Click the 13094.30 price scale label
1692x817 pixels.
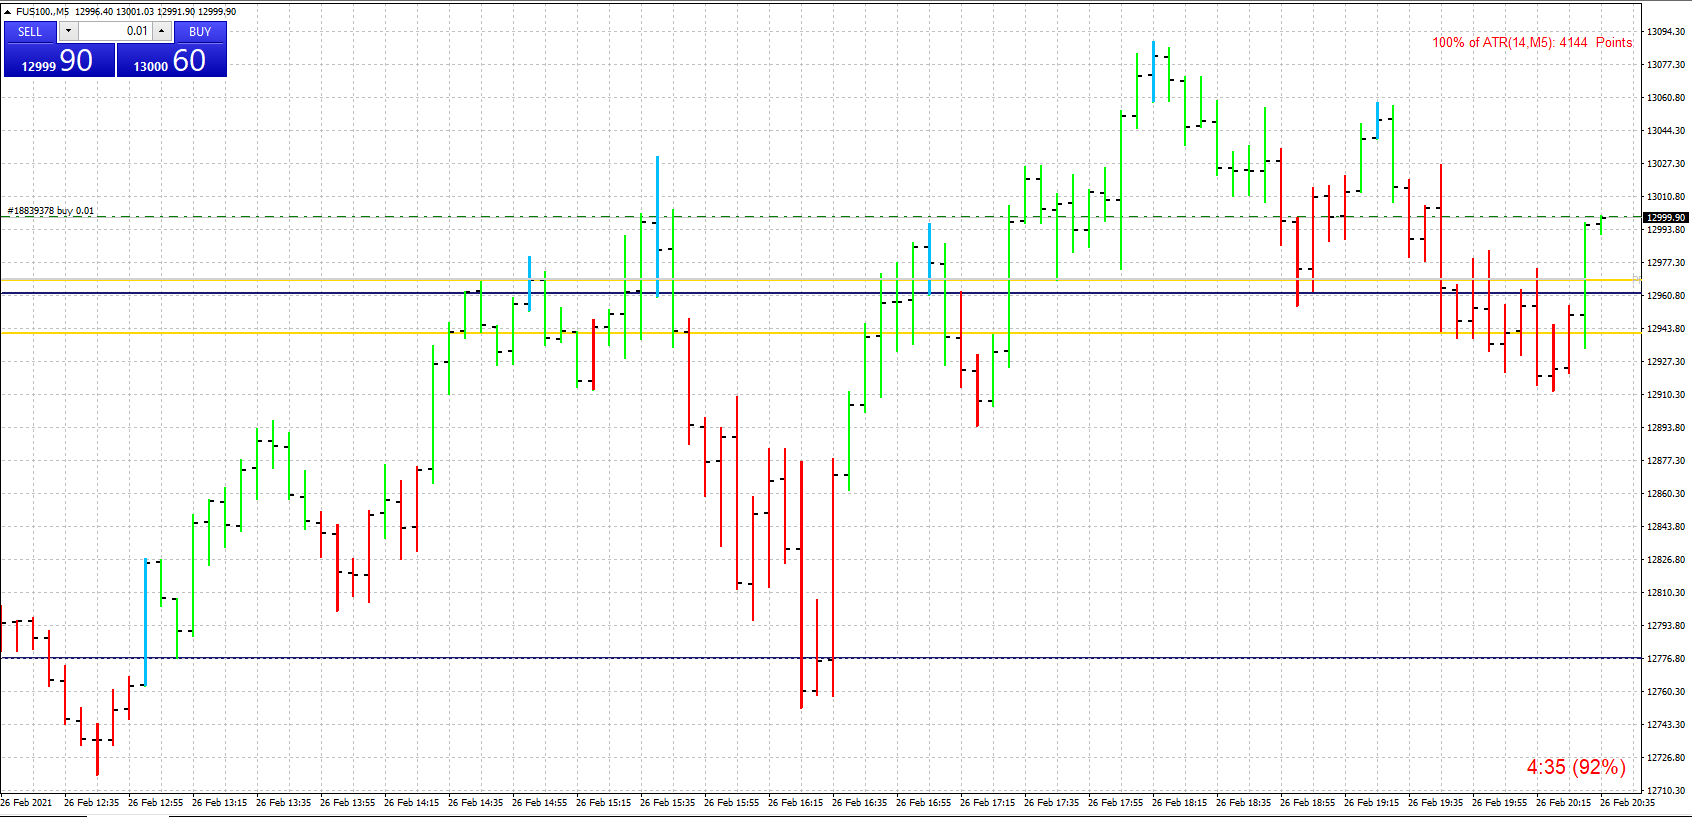point(1666,32)
